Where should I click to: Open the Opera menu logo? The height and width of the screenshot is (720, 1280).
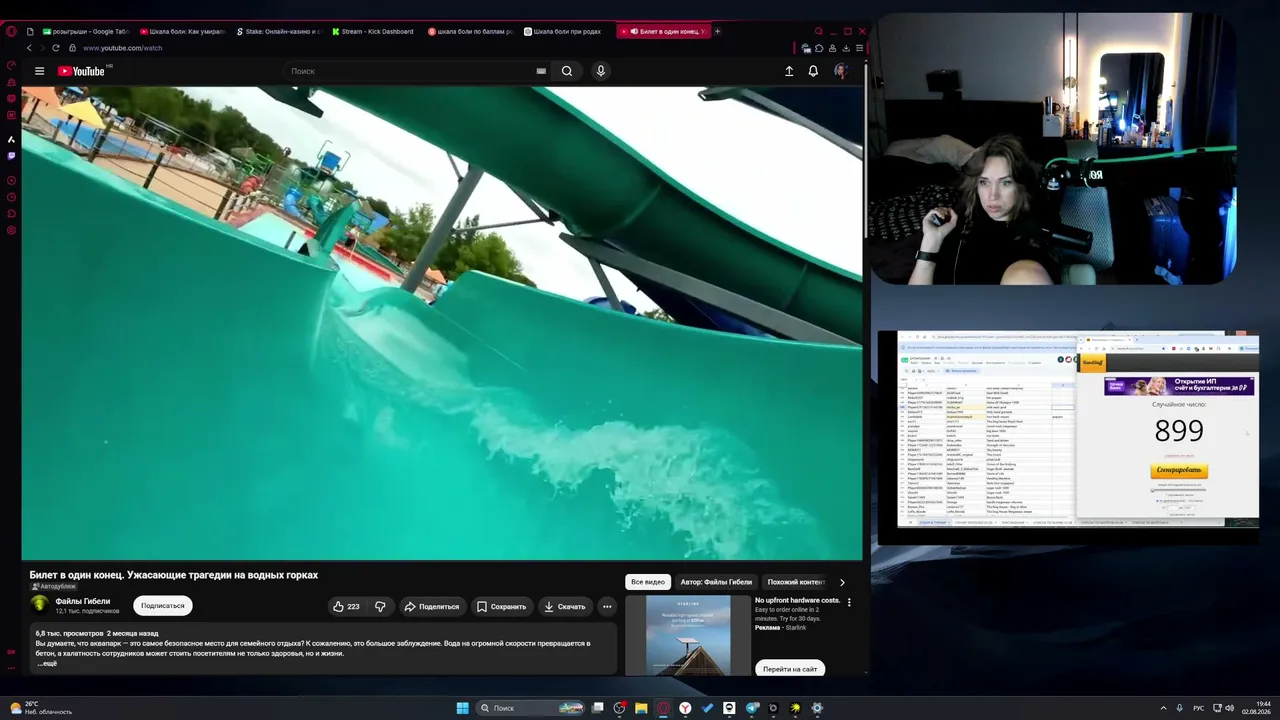[x=11, y=31]
